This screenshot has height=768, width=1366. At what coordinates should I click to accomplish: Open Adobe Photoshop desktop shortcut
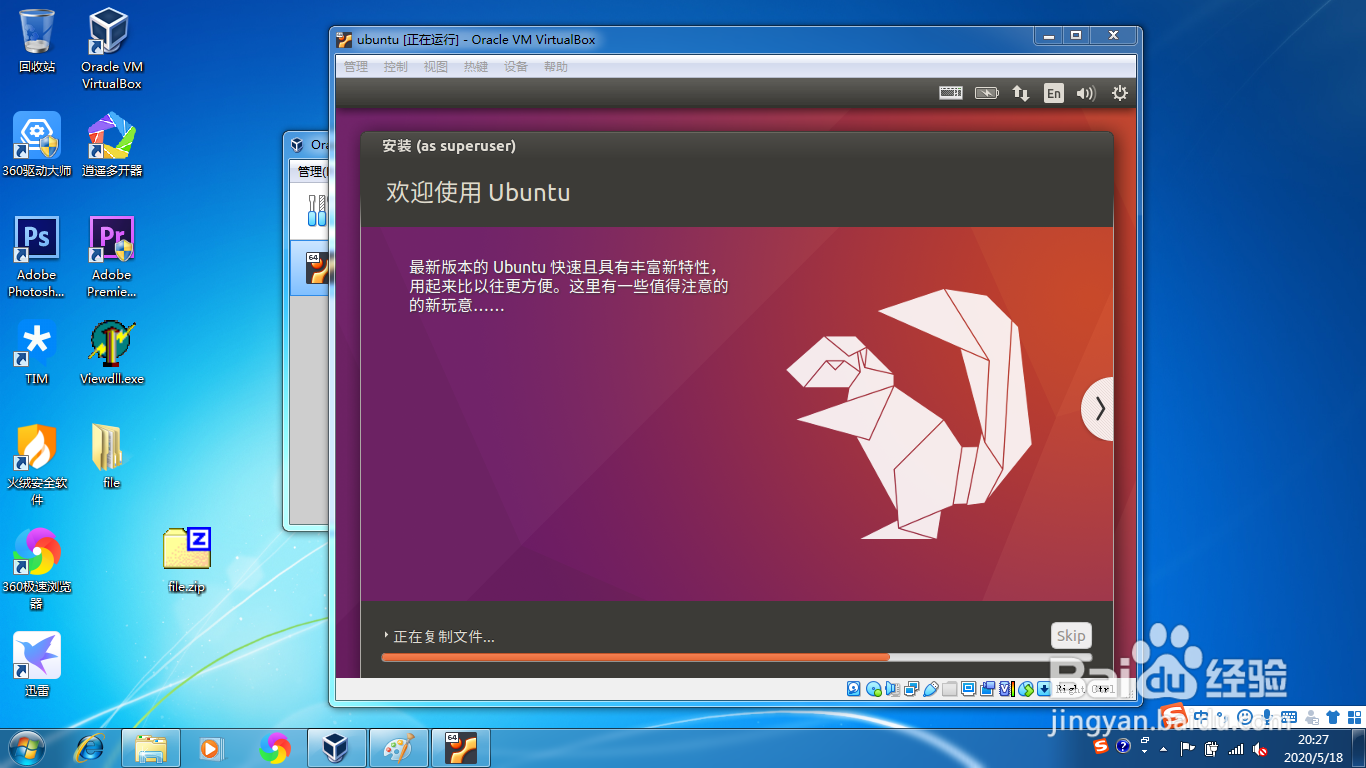(37, 258)
